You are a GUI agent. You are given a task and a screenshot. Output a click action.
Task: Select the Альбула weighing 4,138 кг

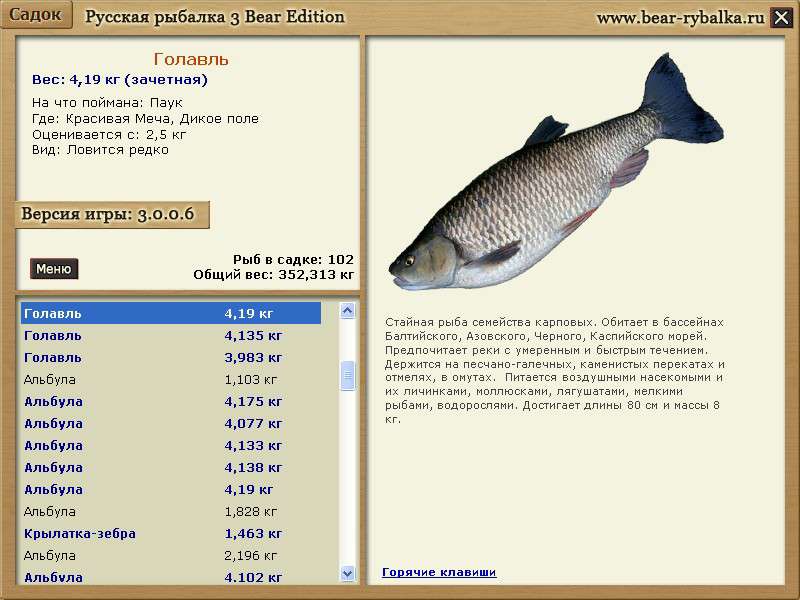(x=170, y=467)
